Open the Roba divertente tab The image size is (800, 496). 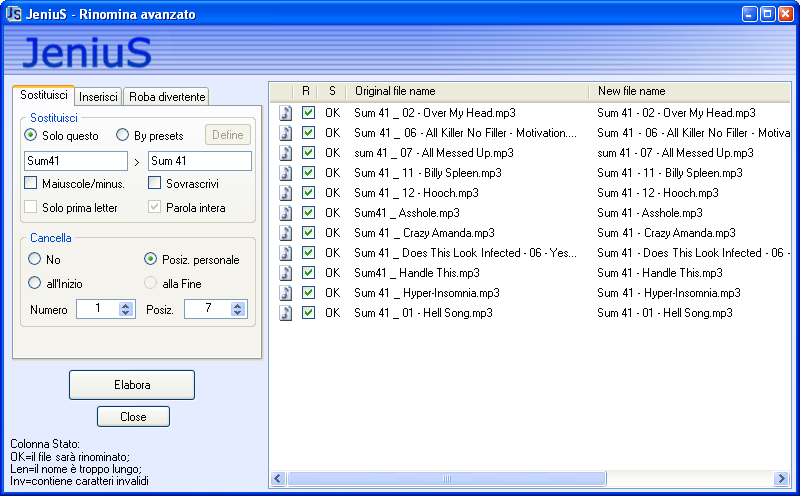point(167,96)
